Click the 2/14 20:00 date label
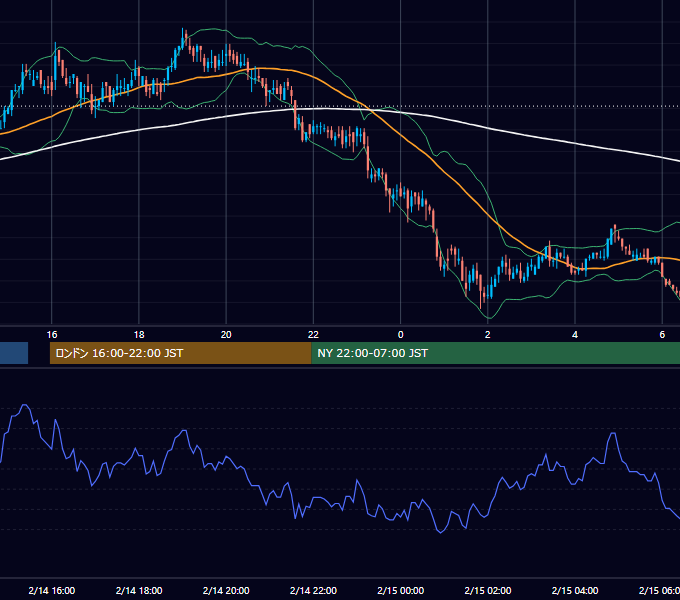The height and width of the screenshot is (600, 680). point(226,590)
